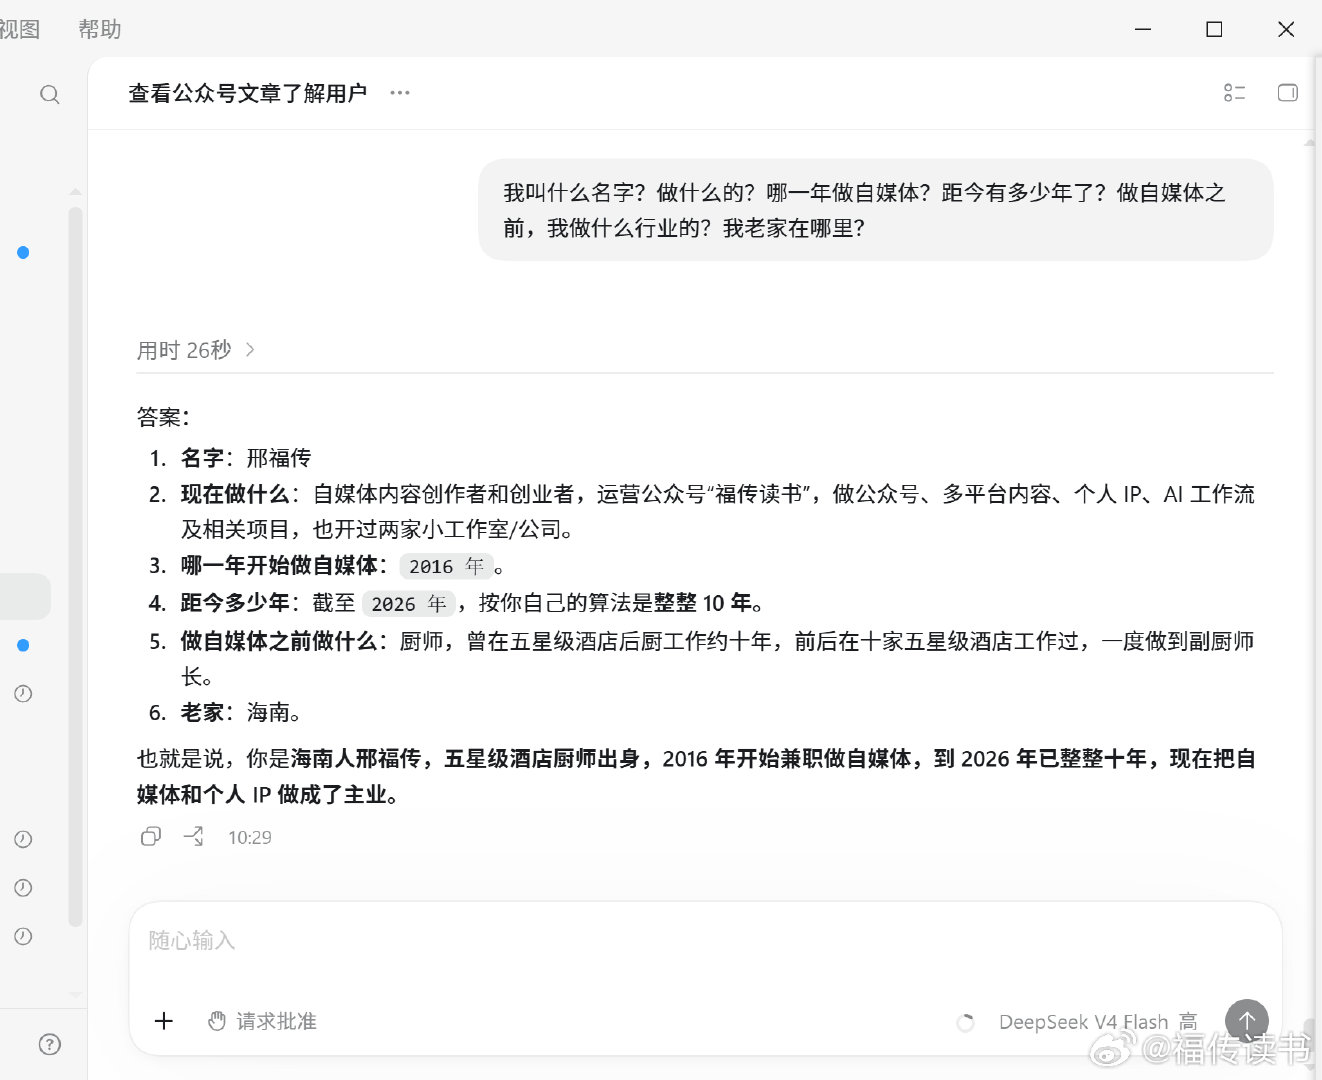Expand the 用时 26秒 thinking details
Viewport: 1322px width, 1080px height.
point(196,350)
